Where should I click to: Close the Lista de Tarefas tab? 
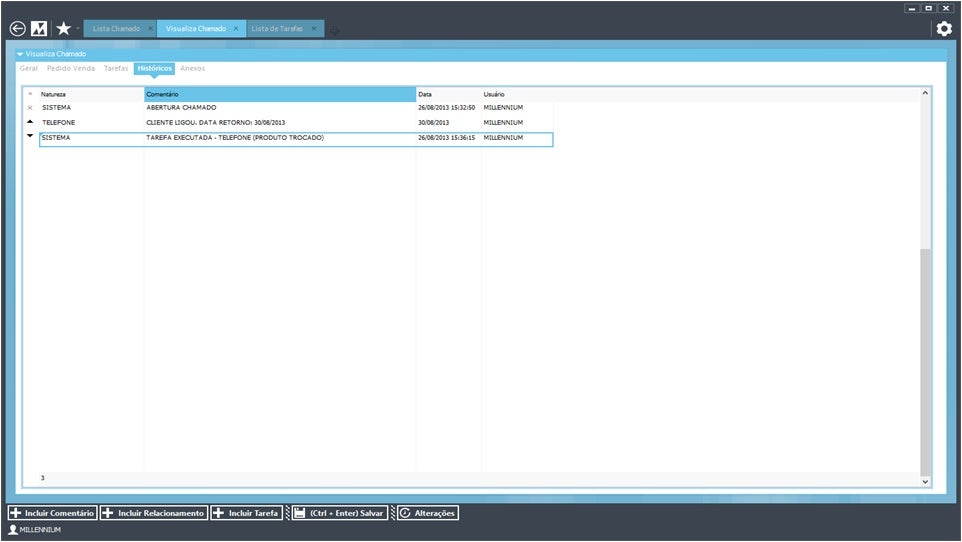(314, 29)
